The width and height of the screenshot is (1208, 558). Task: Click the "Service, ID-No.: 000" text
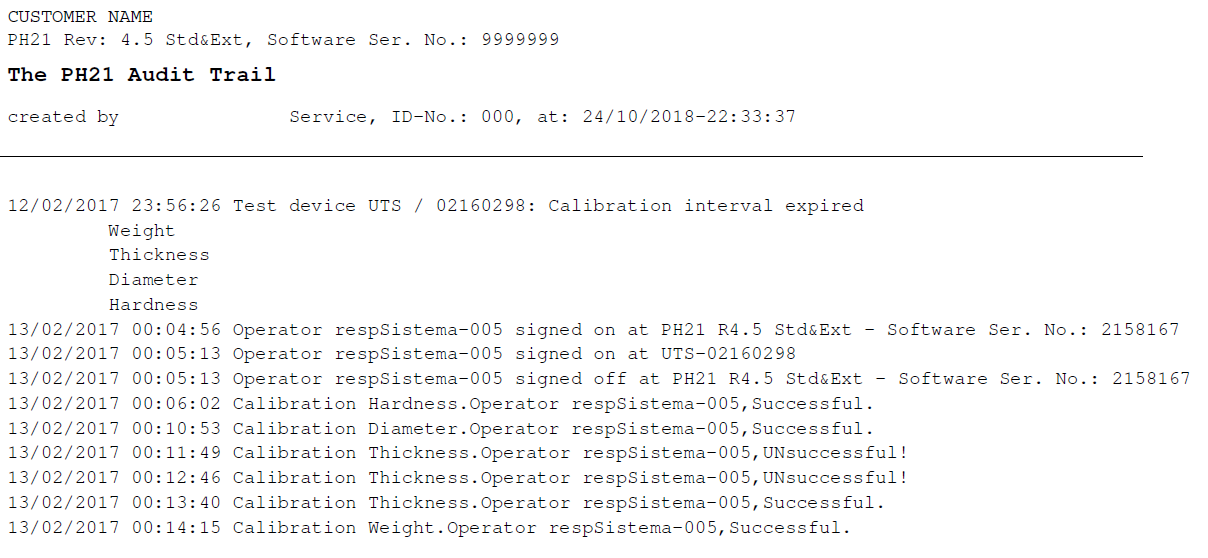(x=404, y=117)
